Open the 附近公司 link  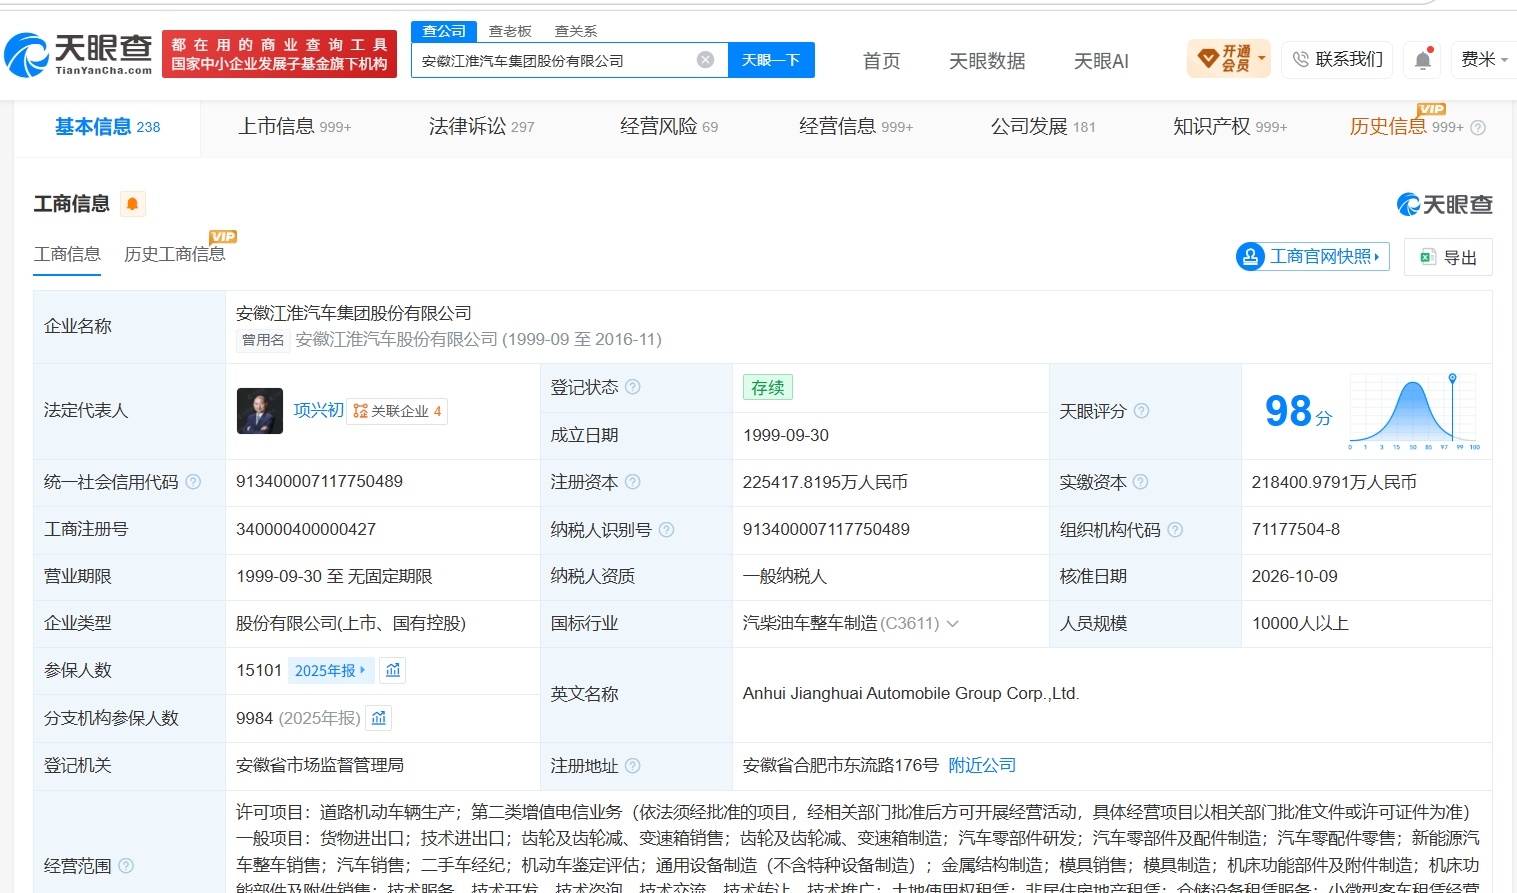coord(982,765)
